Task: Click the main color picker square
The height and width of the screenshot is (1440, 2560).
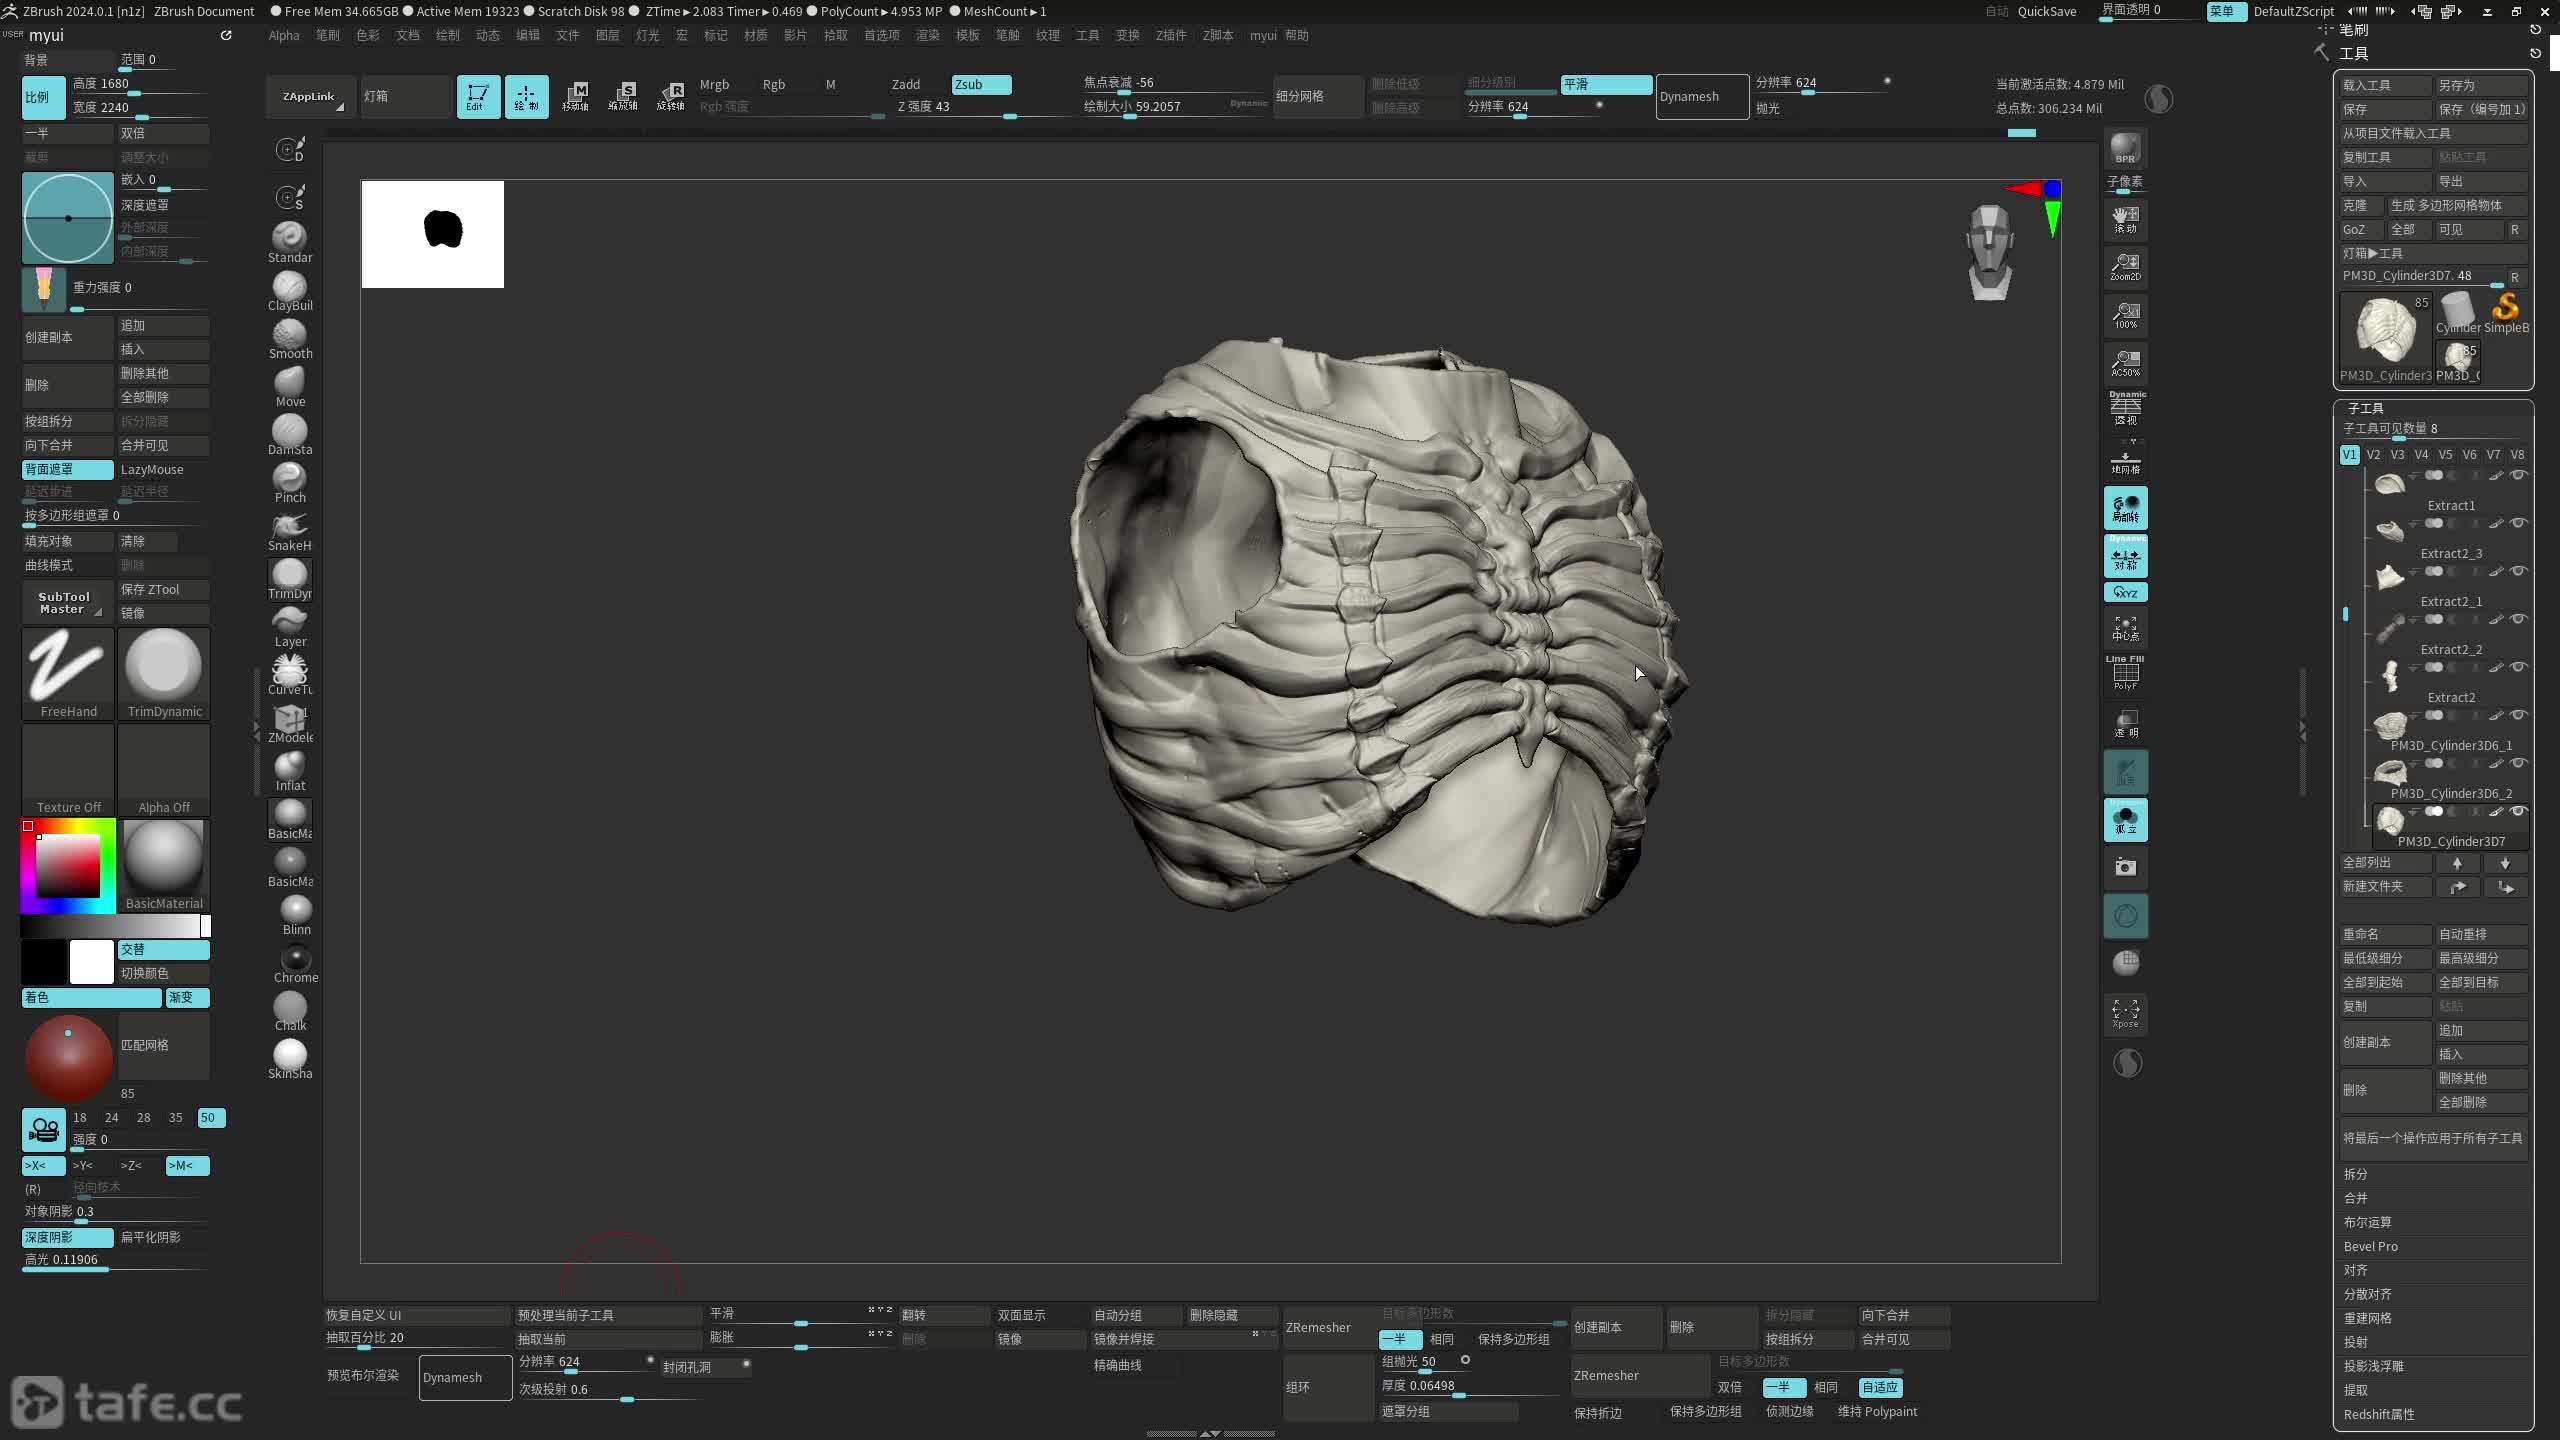Action: coord(68,865)
